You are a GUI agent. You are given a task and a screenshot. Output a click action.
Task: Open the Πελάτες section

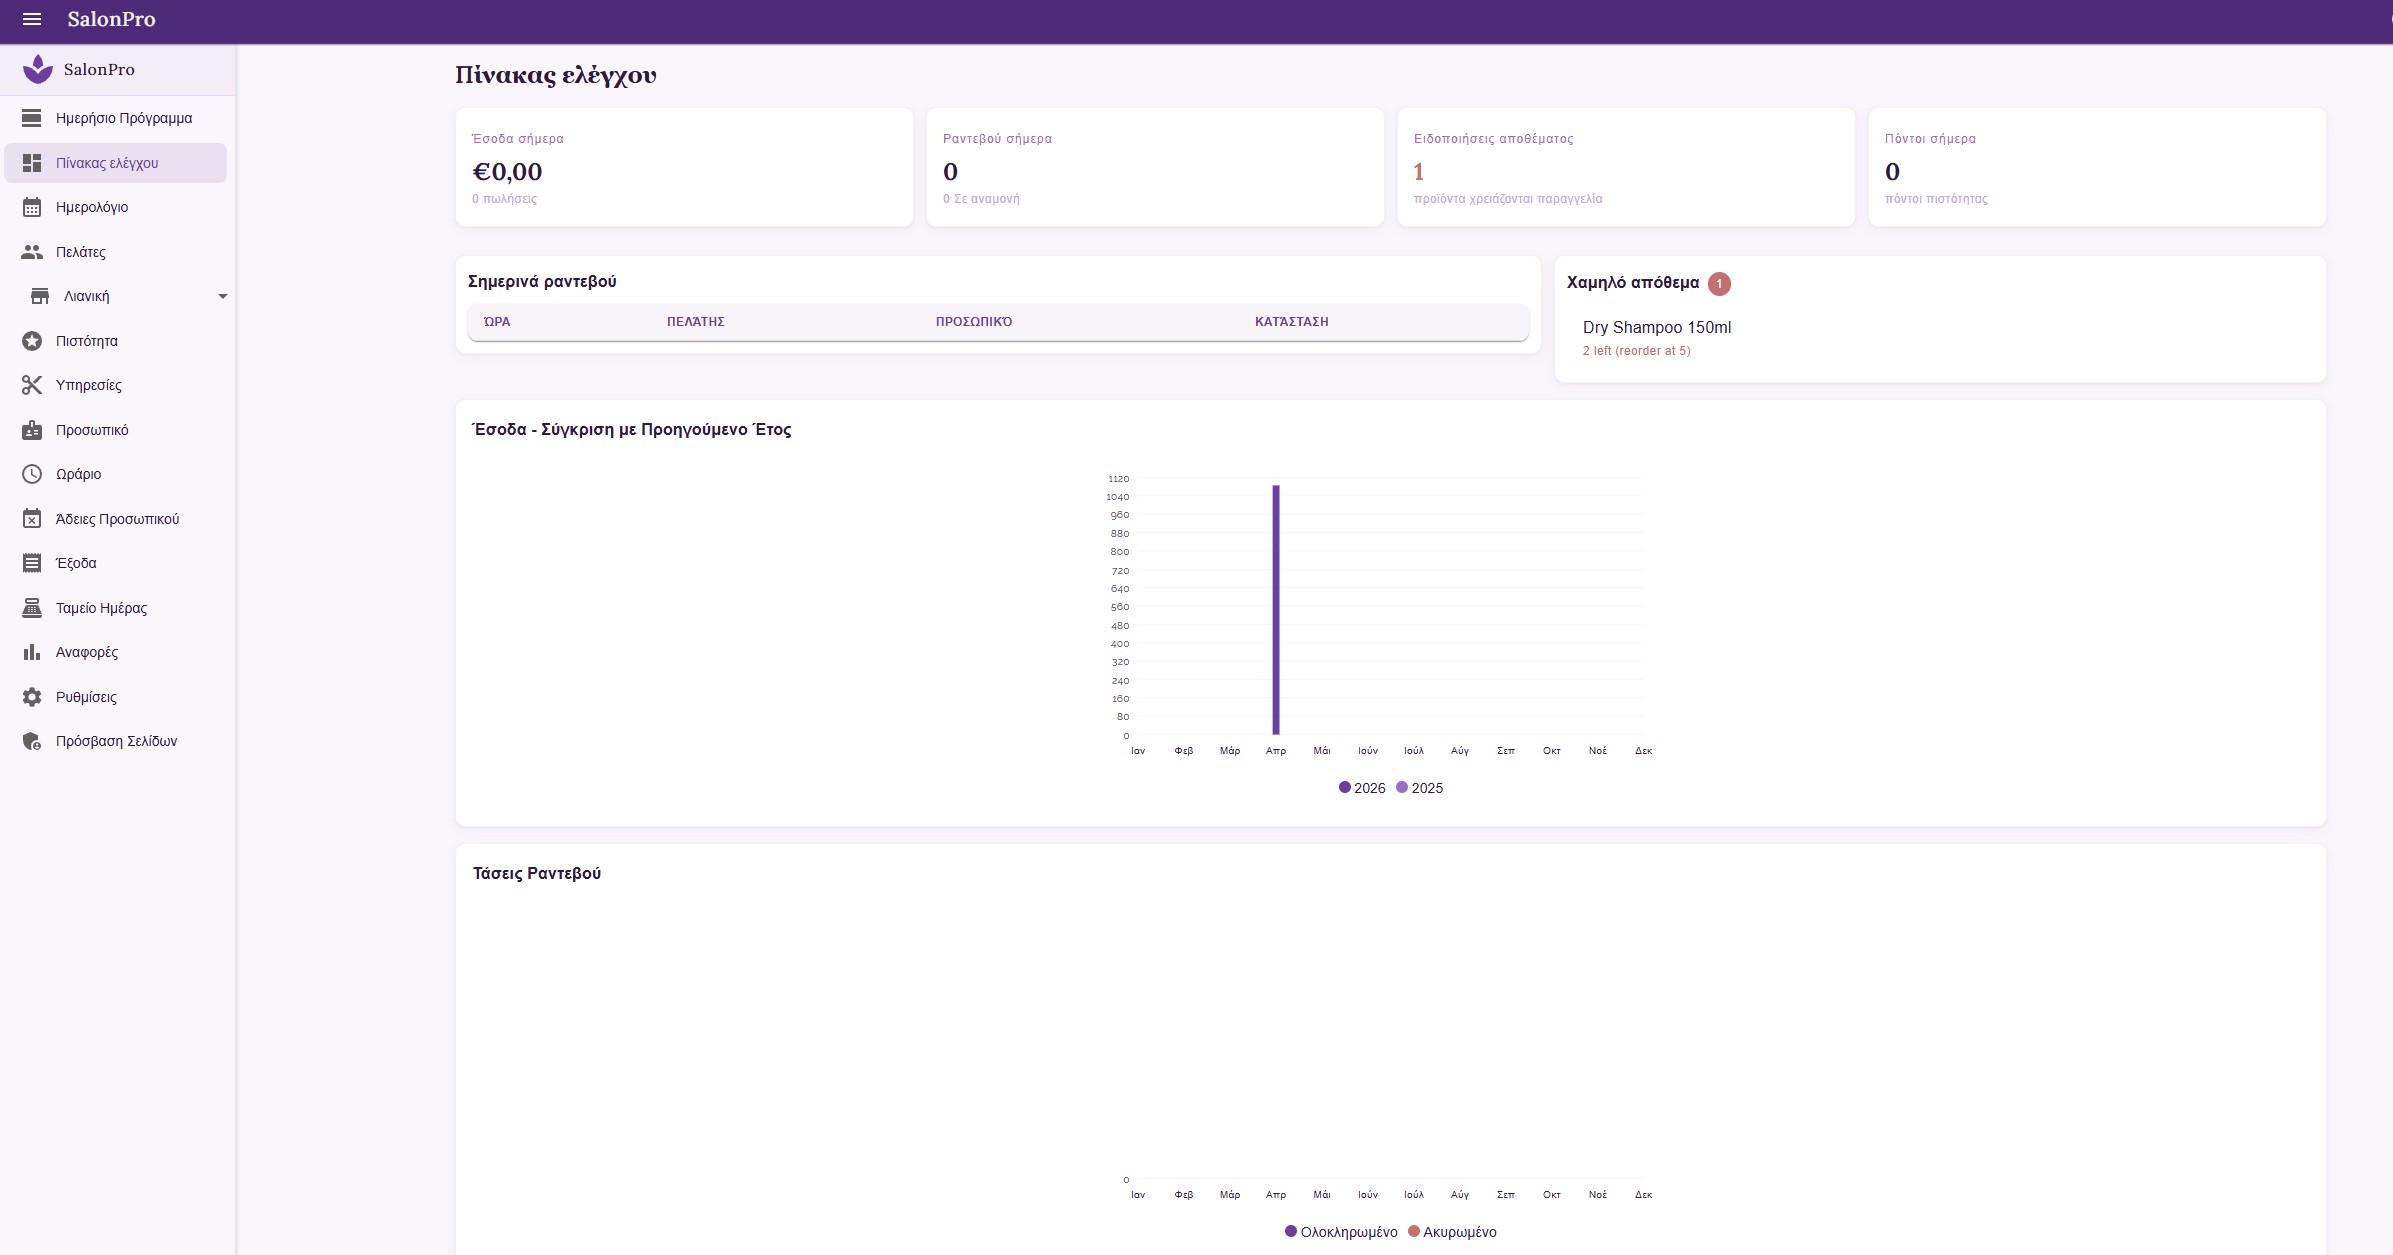[116, 252]
